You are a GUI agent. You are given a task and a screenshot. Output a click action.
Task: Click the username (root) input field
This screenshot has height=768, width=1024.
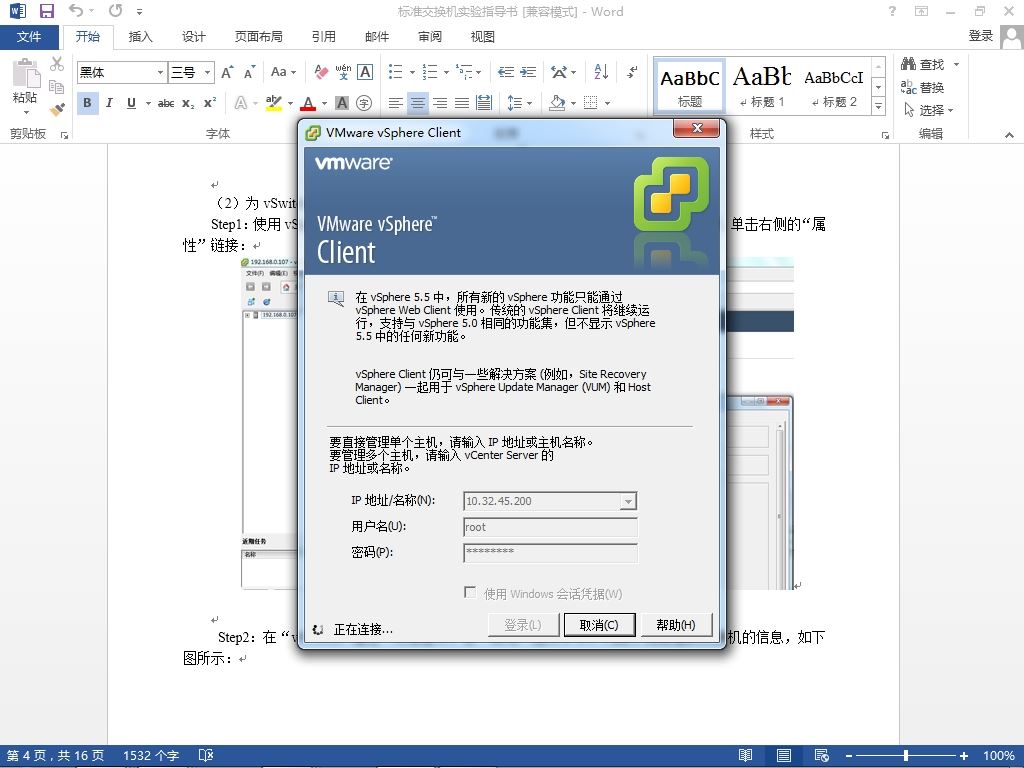[550, 527]
